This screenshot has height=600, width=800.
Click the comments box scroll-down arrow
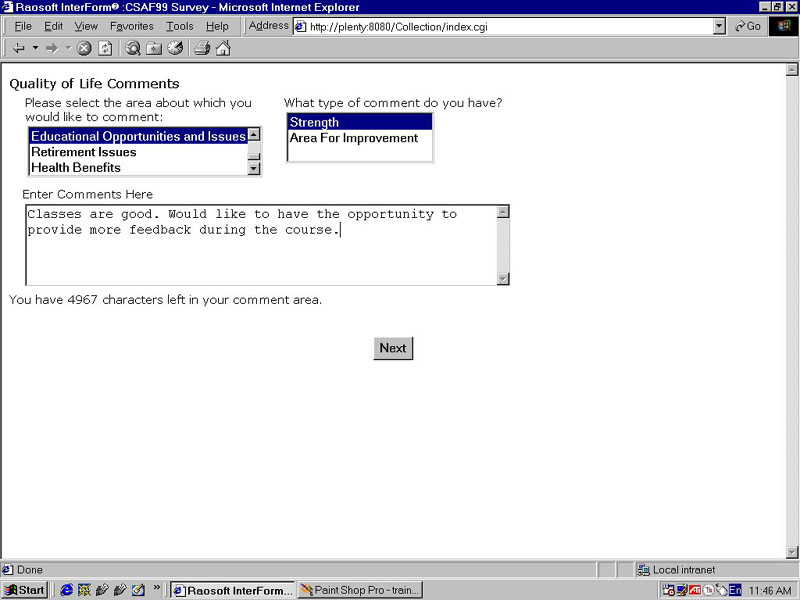(x=503, y=279)
